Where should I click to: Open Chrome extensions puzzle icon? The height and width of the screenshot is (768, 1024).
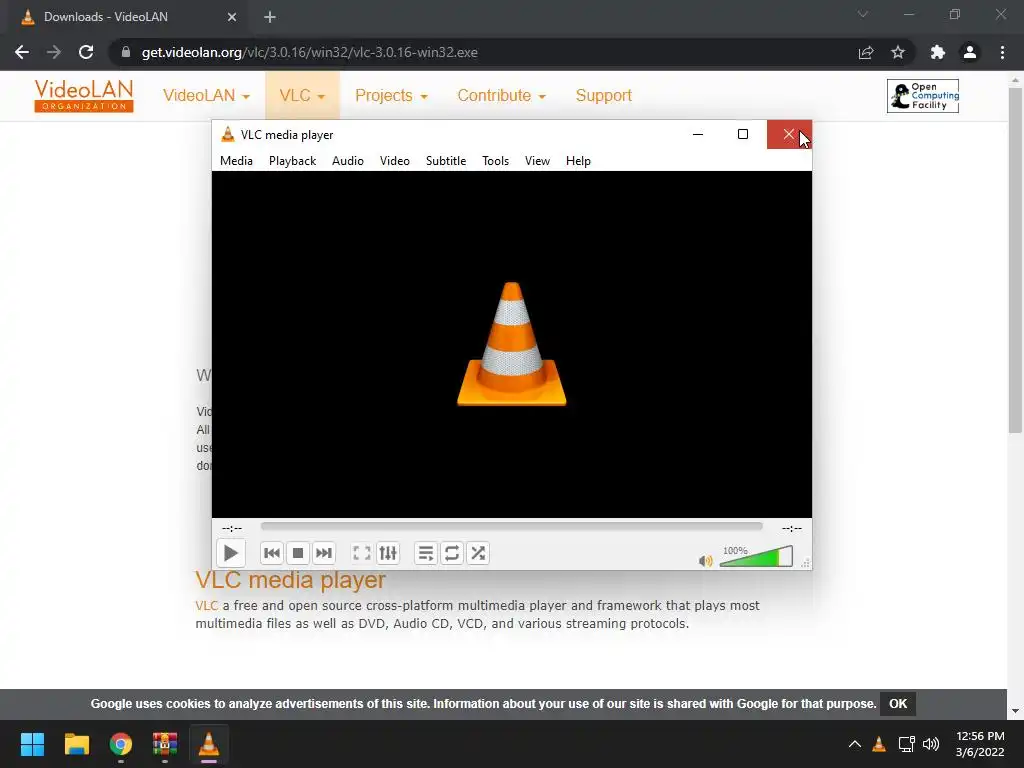(x=938, y=52)
